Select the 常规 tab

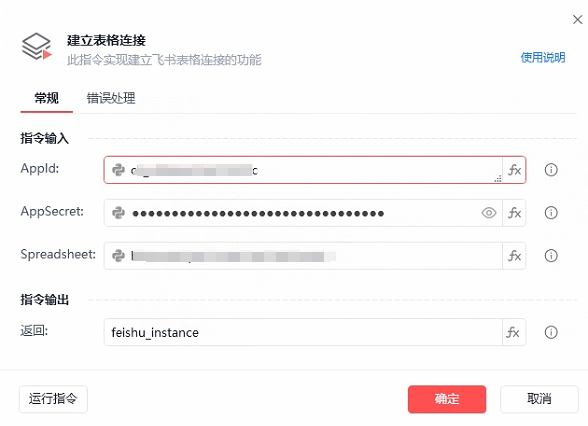tap(46, 98)
